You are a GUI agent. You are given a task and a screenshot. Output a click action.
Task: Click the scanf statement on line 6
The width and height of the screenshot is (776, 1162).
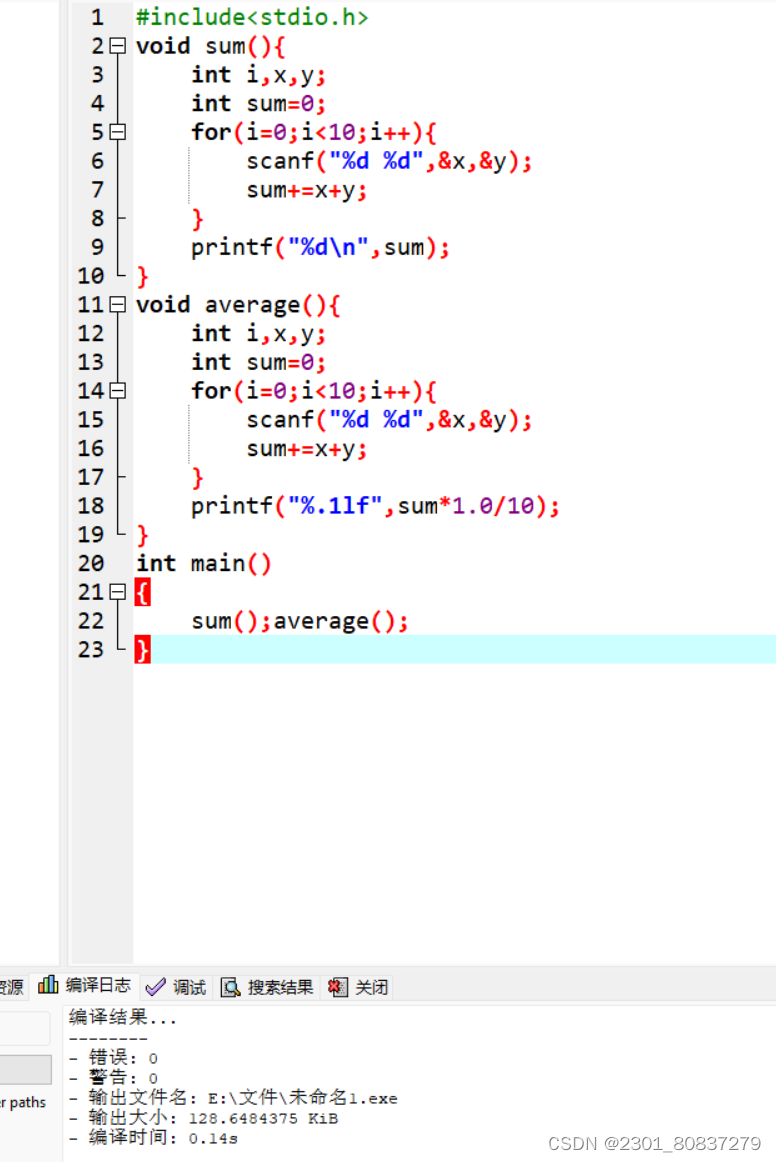390,161
